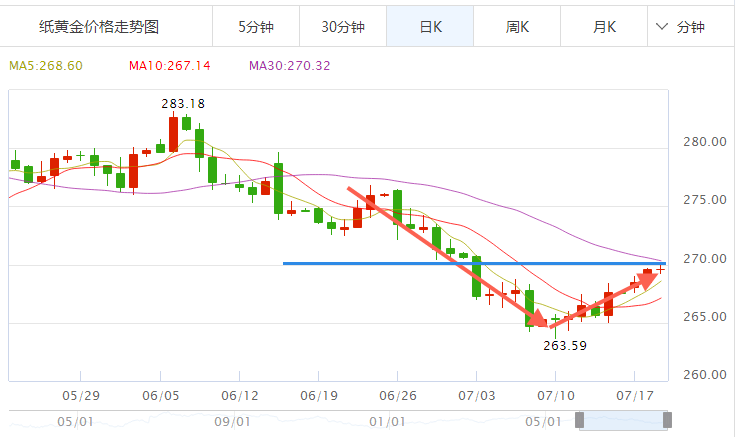Switch to the 30分钟 chart tab

[342, 27]
